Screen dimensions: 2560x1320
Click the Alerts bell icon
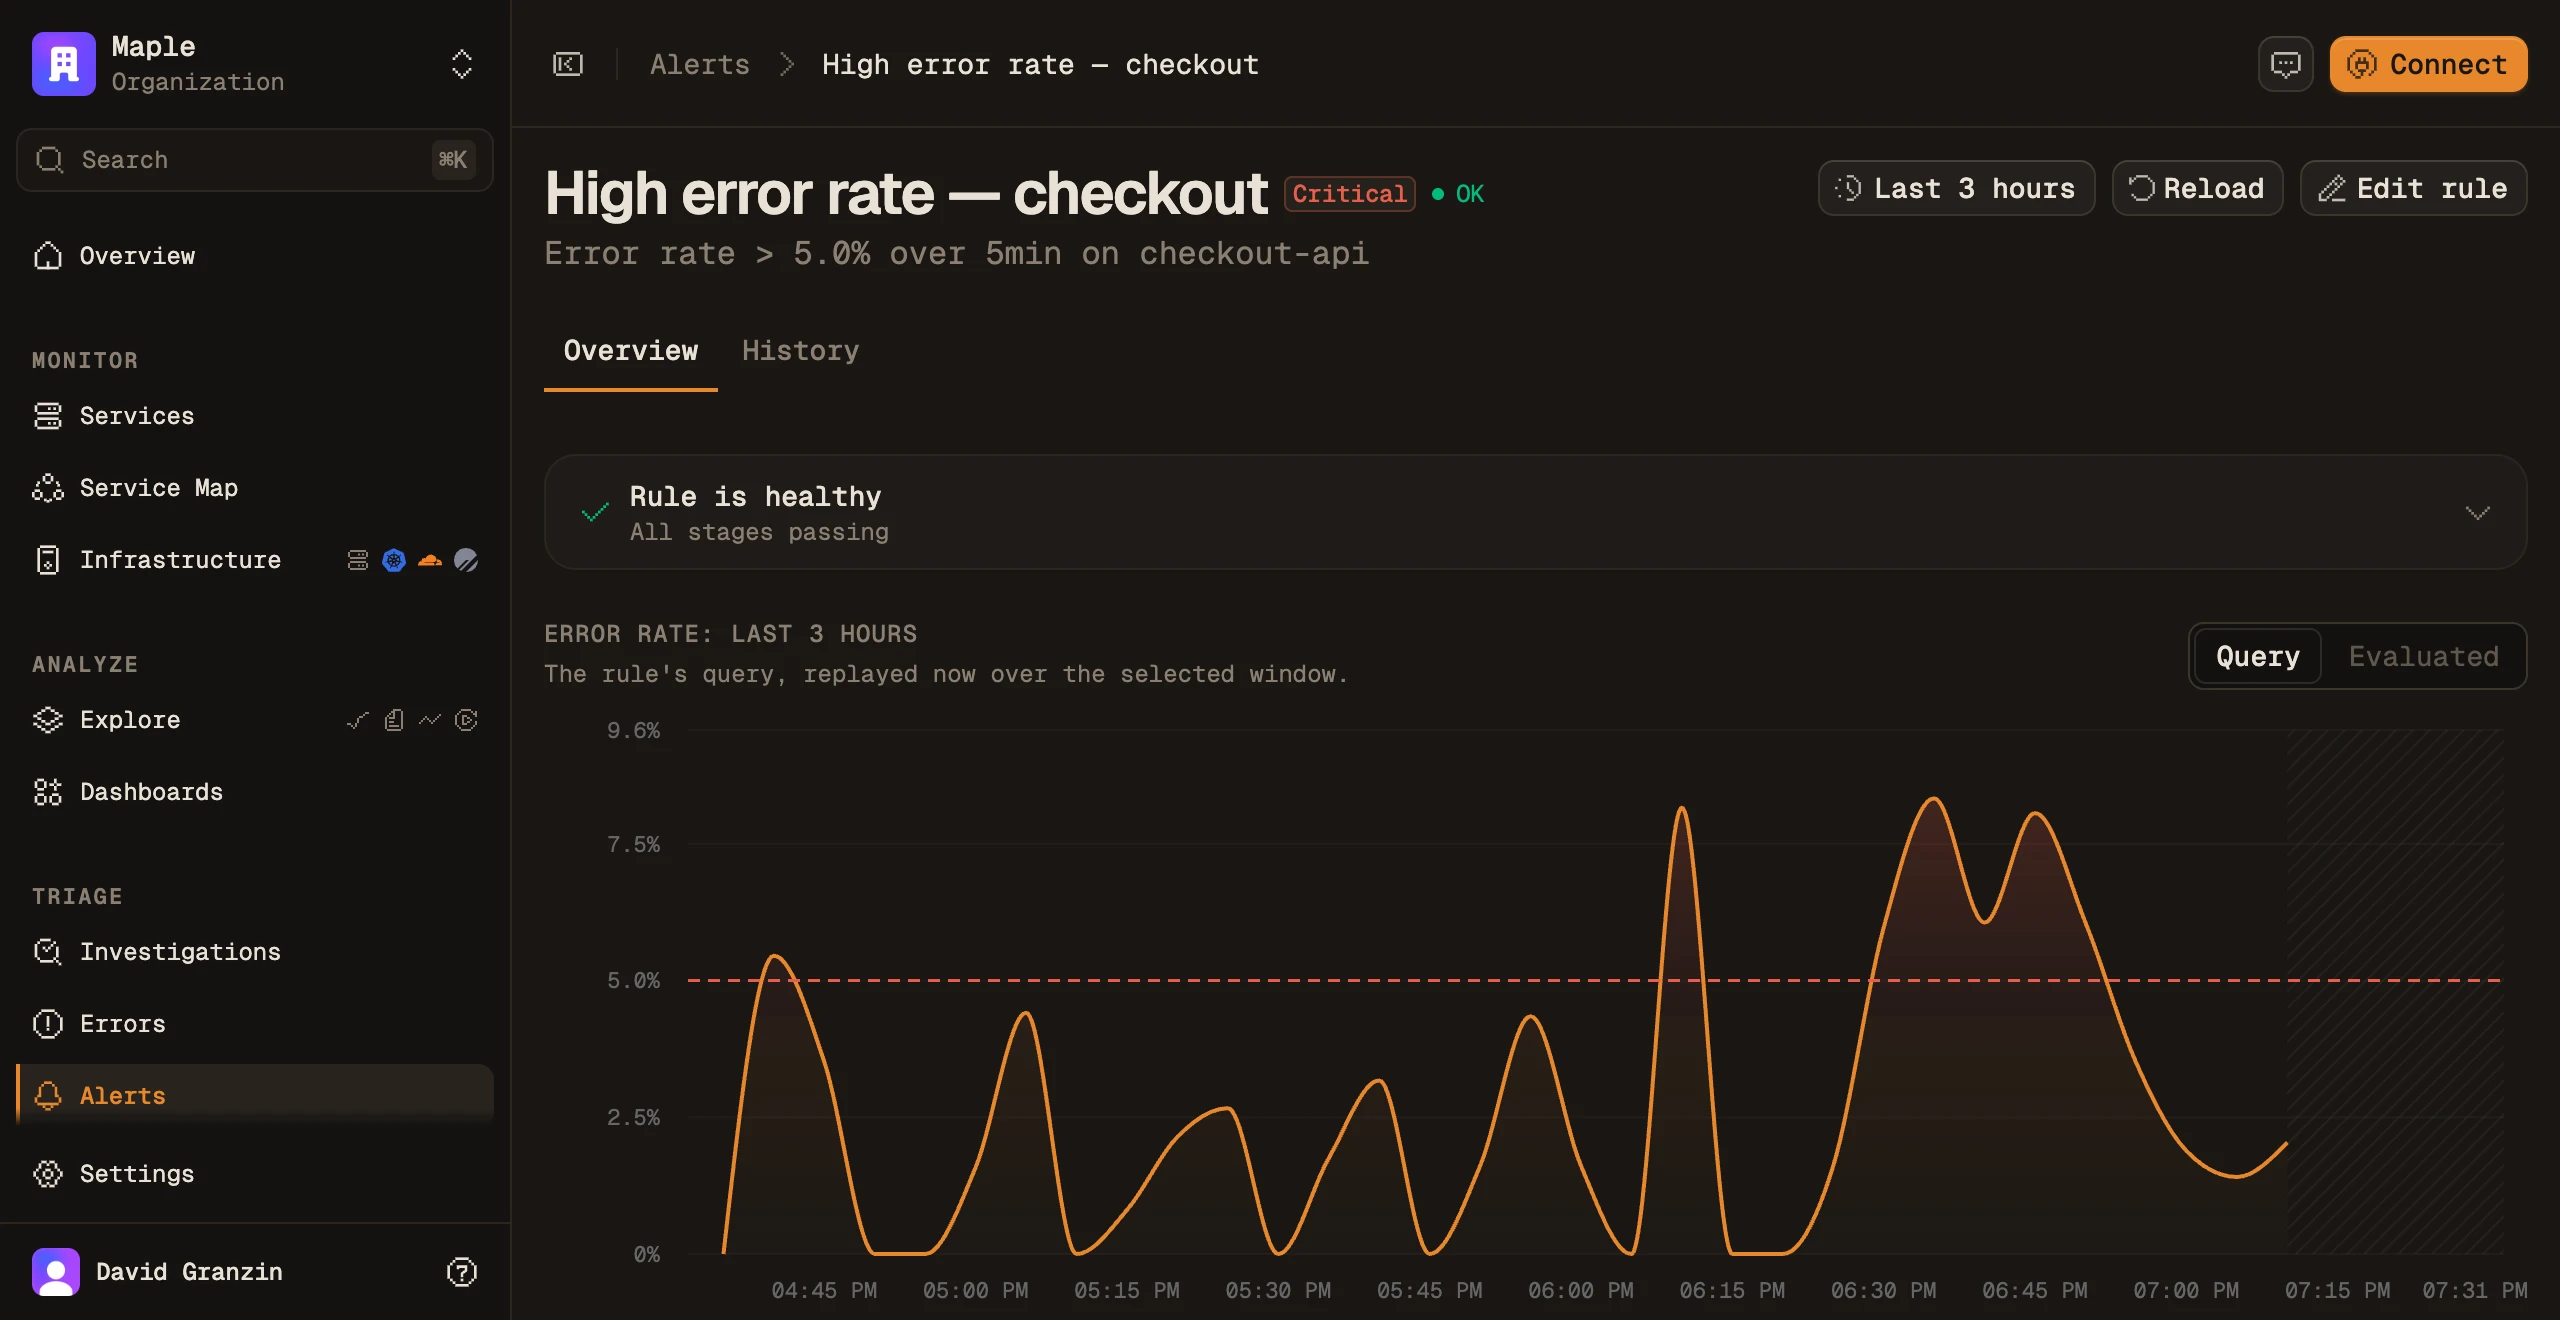point(47,1096)
